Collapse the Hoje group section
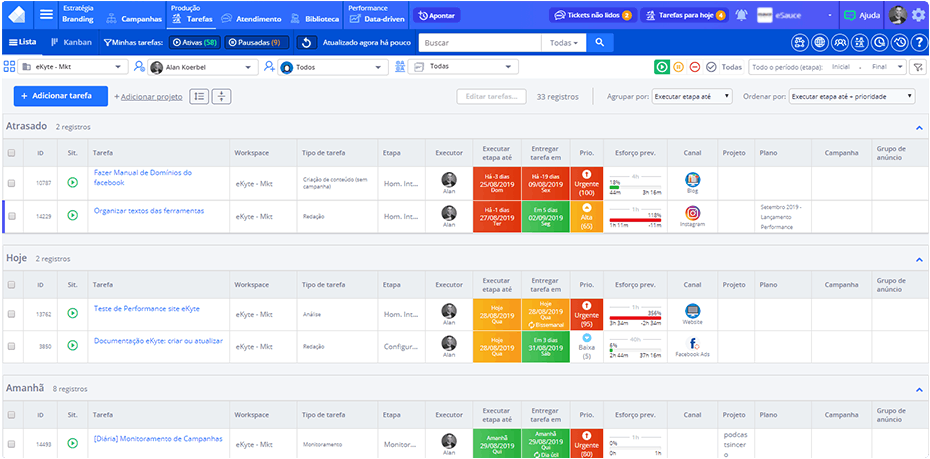Viewport: 930px width, 459px height. [x=918, y=259]
